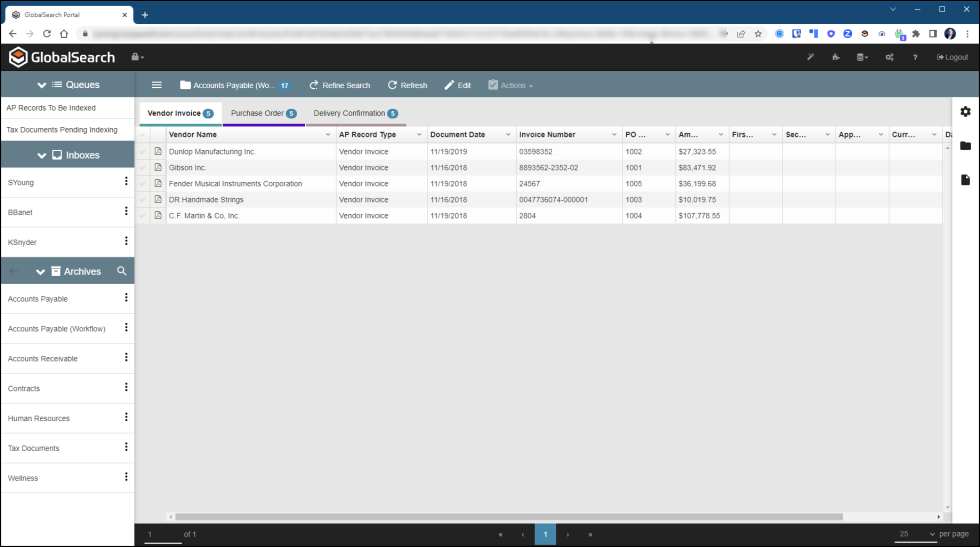Log out using Logout link
The height and width of the screenshot is (547, 980).
click(x=952, y=57)
